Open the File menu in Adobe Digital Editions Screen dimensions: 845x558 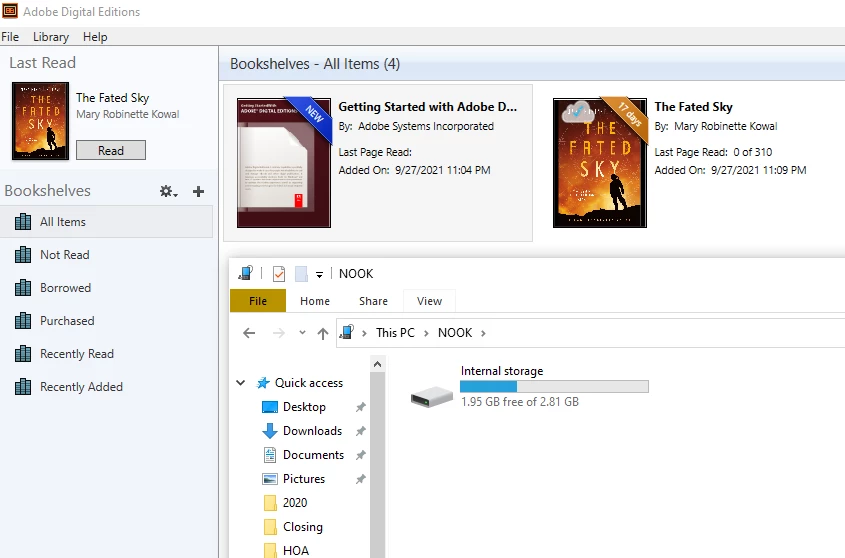(10, 37)
